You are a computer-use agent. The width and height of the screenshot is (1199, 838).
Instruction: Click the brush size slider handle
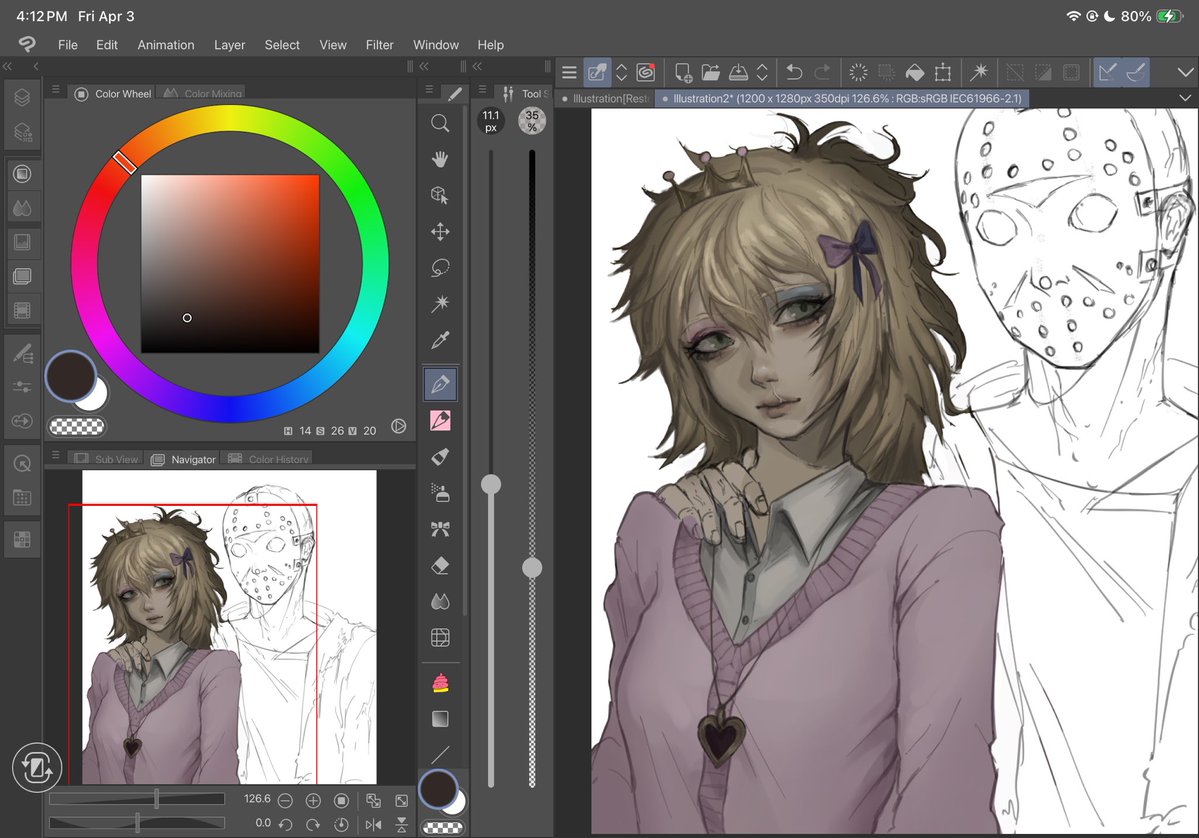(x=491, y=484)
